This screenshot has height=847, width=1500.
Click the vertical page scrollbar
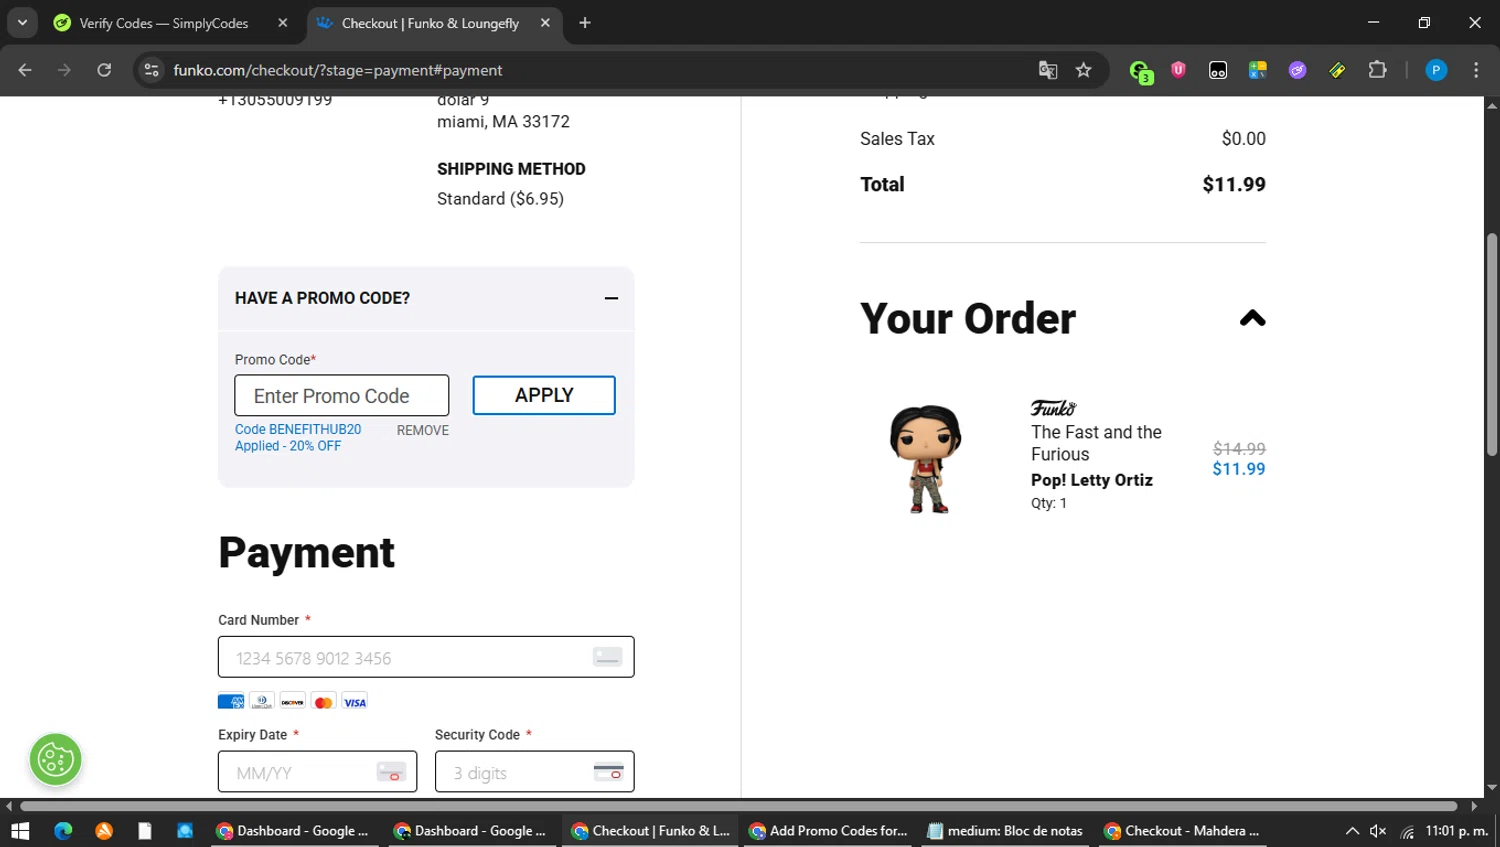[x=1492, y=344]
